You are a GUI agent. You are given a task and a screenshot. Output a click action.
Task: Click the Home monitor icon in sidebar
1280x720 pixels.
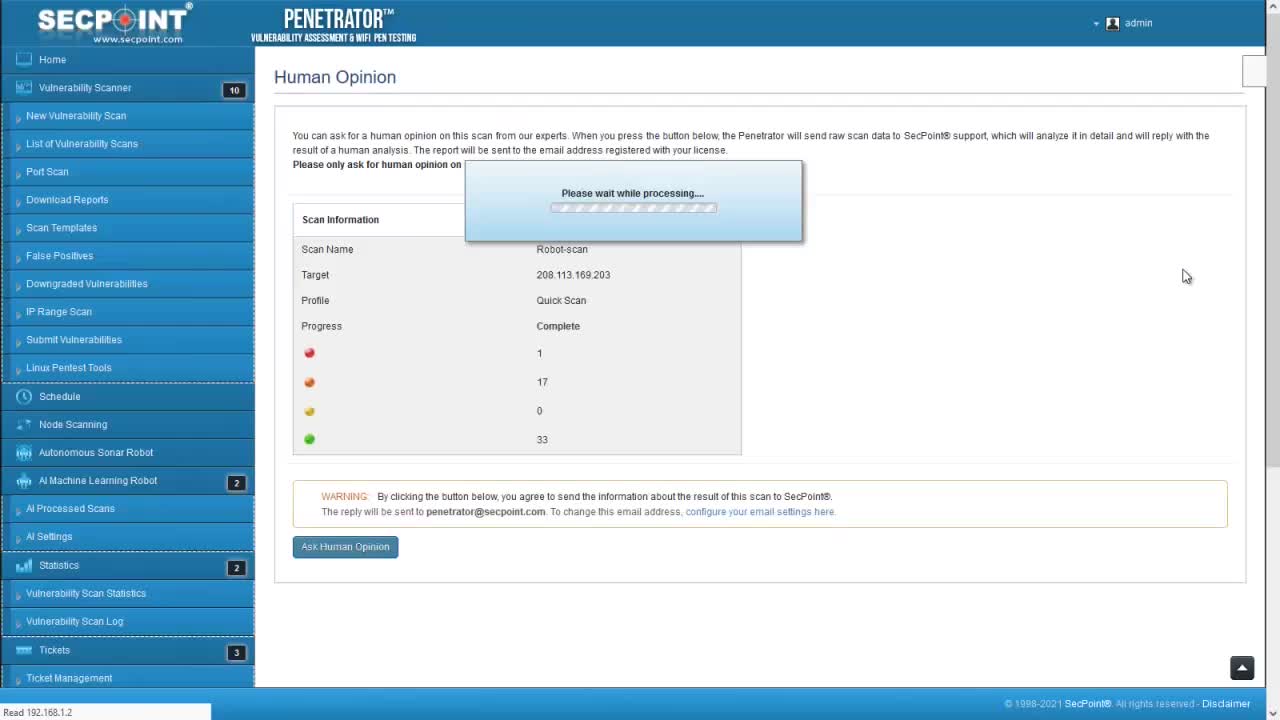pyautogui.click(x=24, y=59)
